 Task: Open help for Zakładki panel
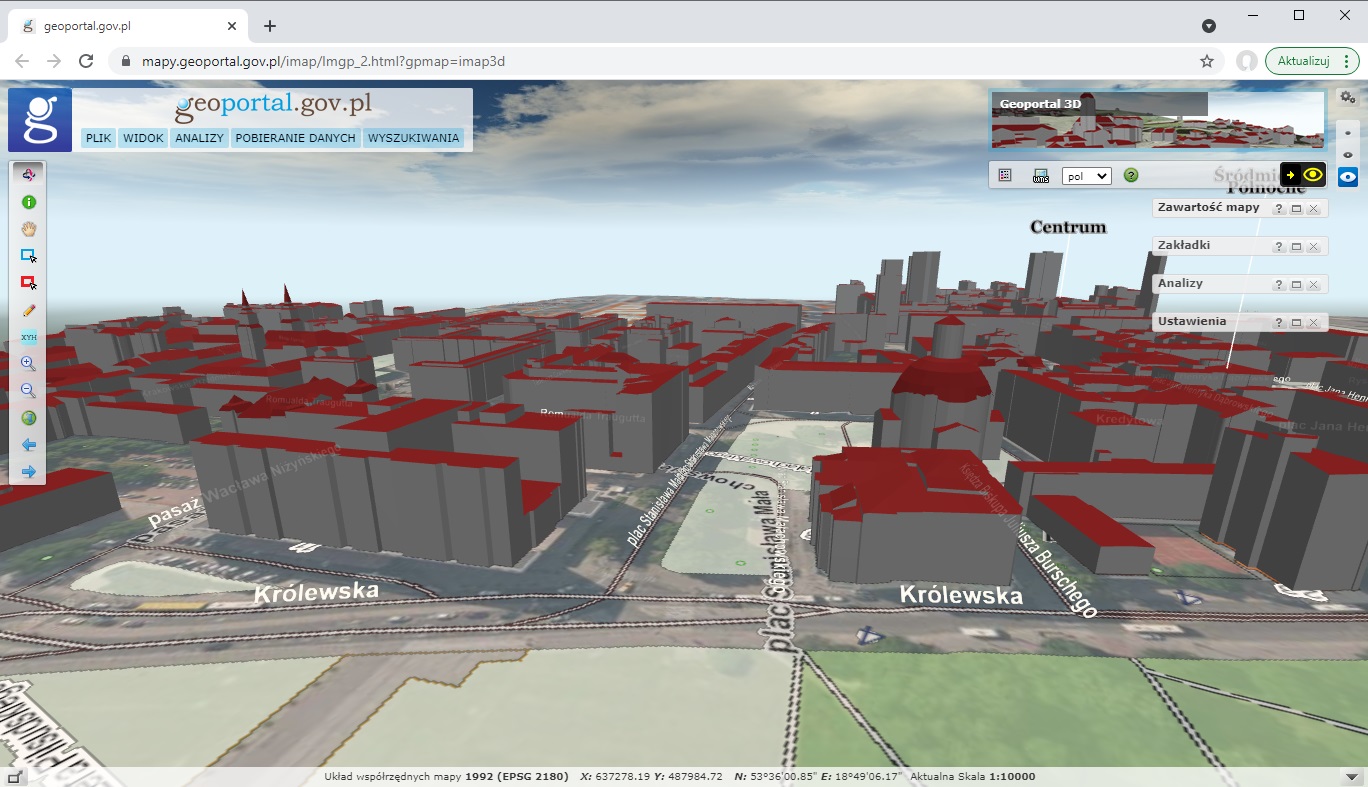[1278, 246]
